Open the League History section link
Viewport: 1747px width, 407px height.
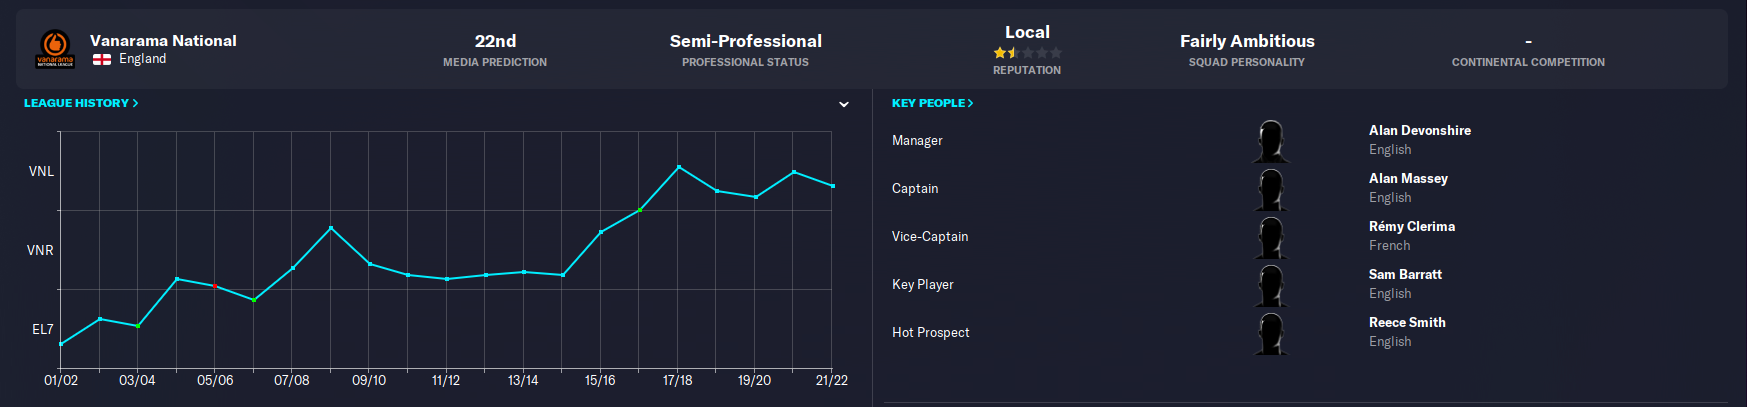81,103
